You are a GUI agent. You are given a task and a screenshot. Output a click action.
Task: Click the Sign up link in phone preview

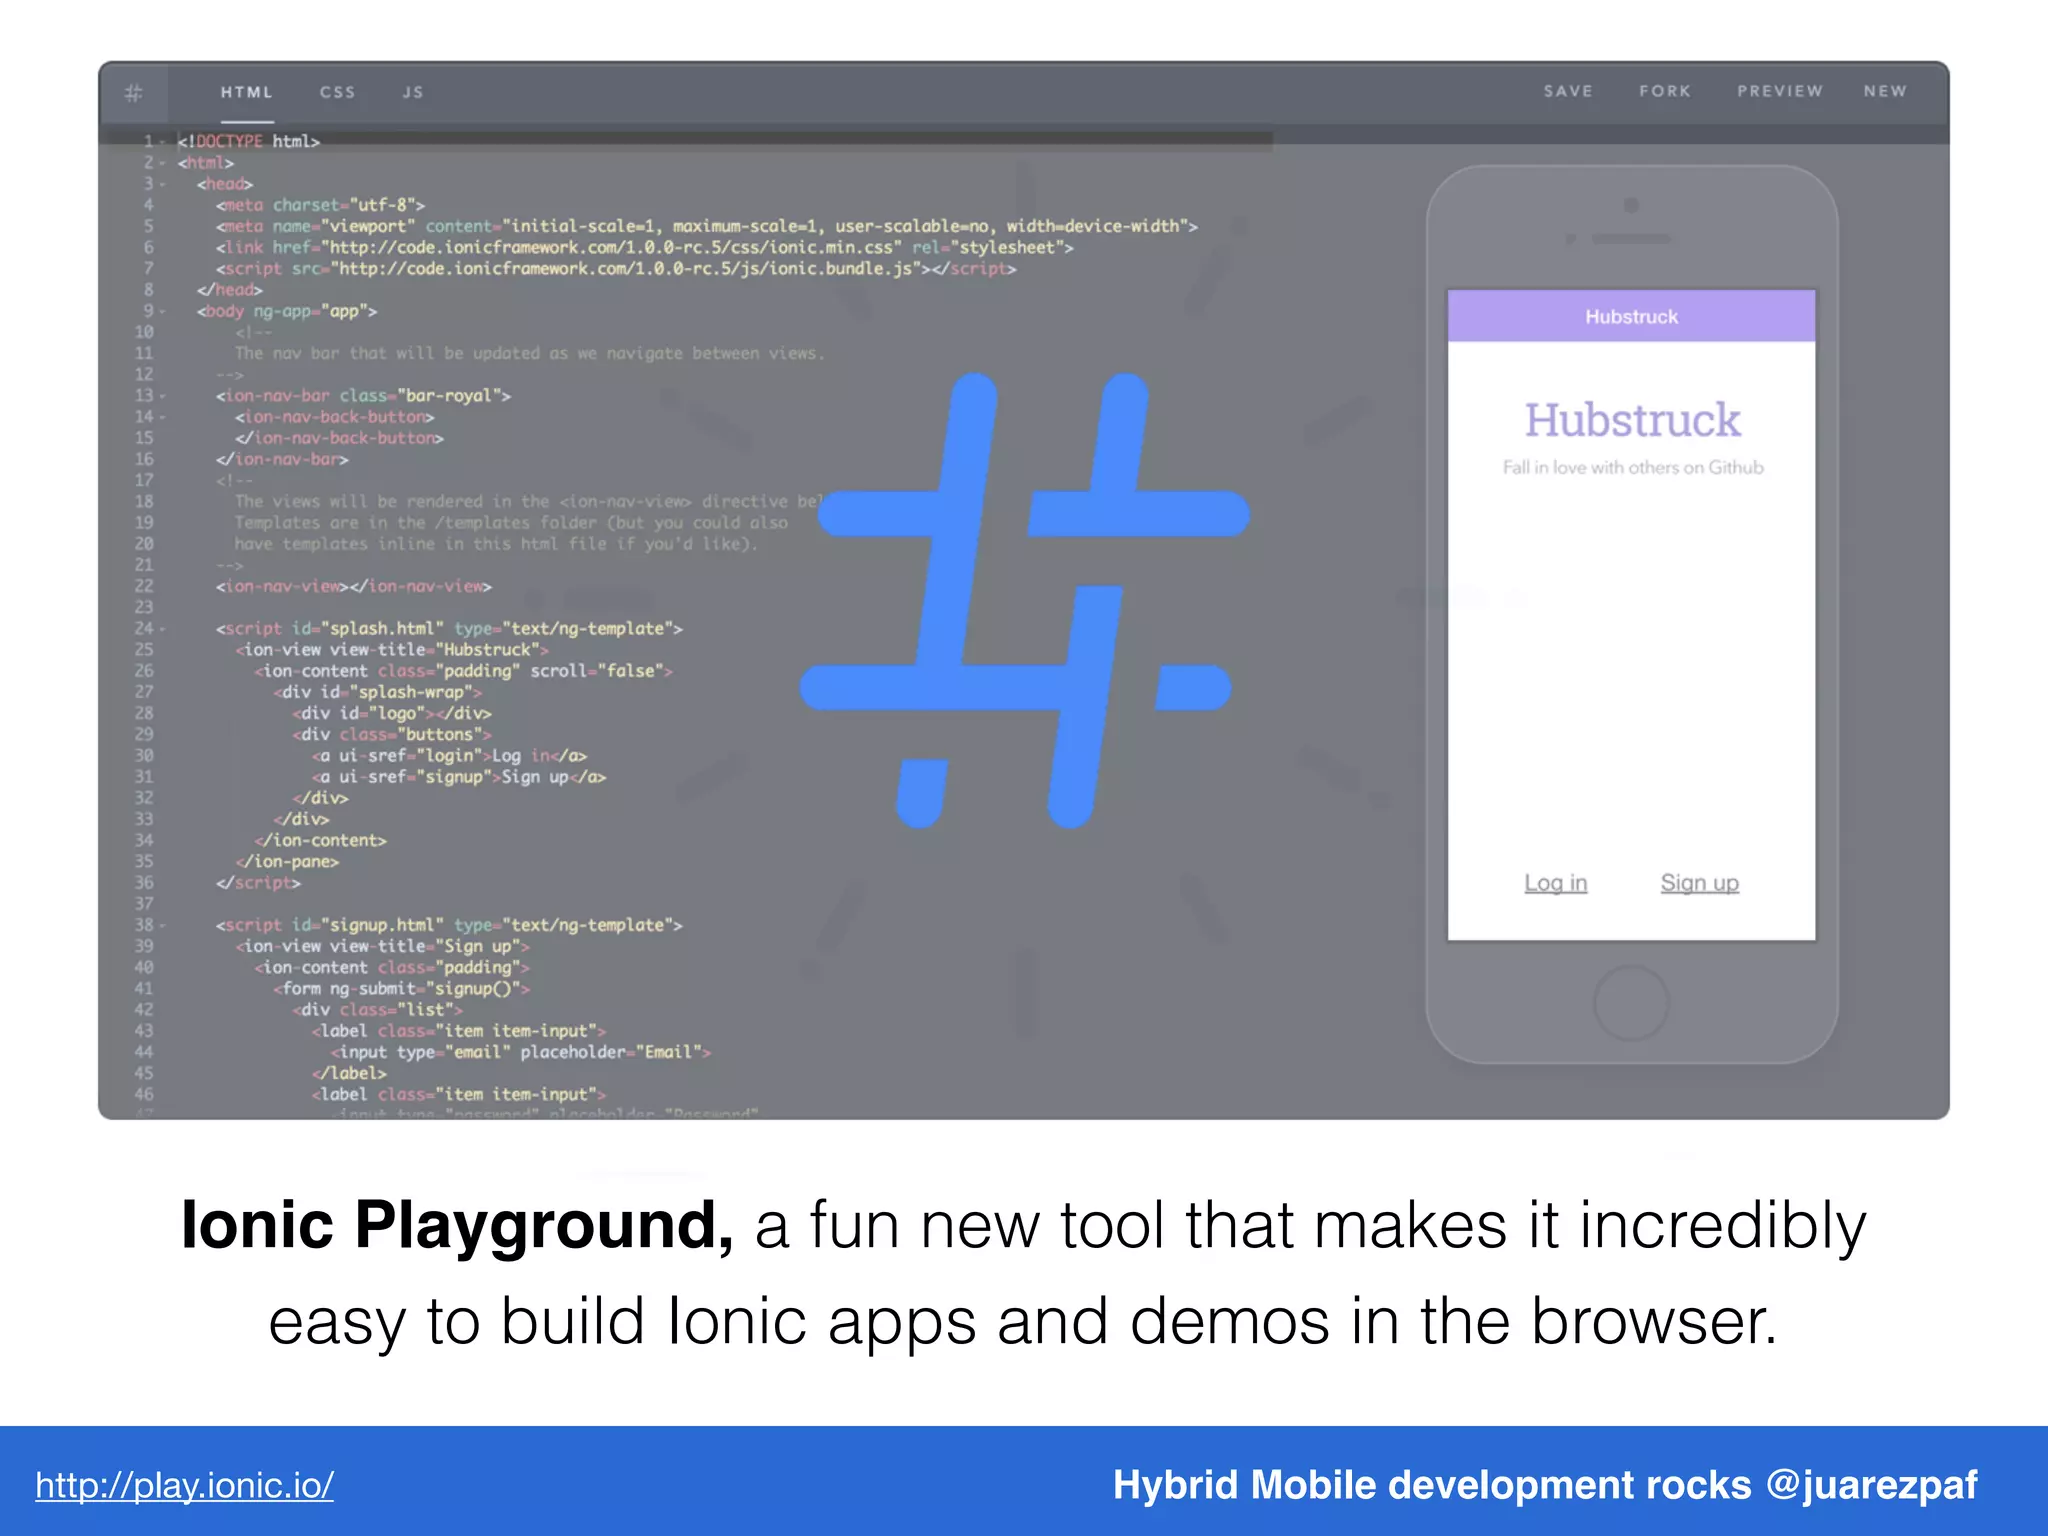click(1700, 883)
